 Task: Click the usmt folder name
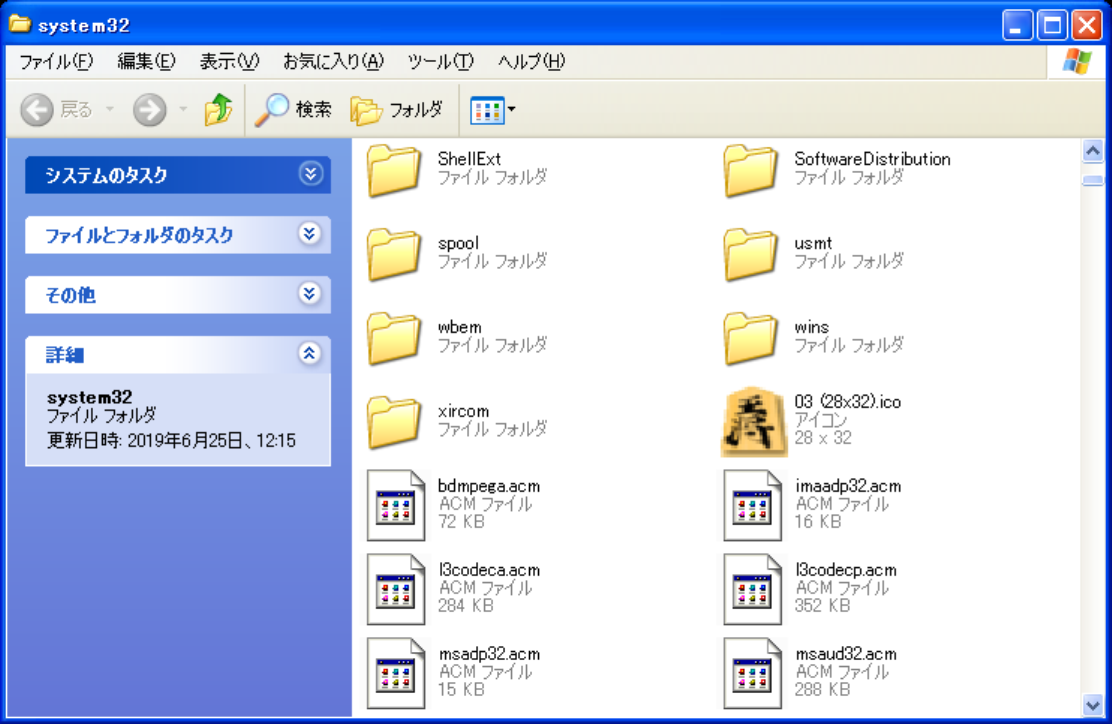(x=813, y=243)
